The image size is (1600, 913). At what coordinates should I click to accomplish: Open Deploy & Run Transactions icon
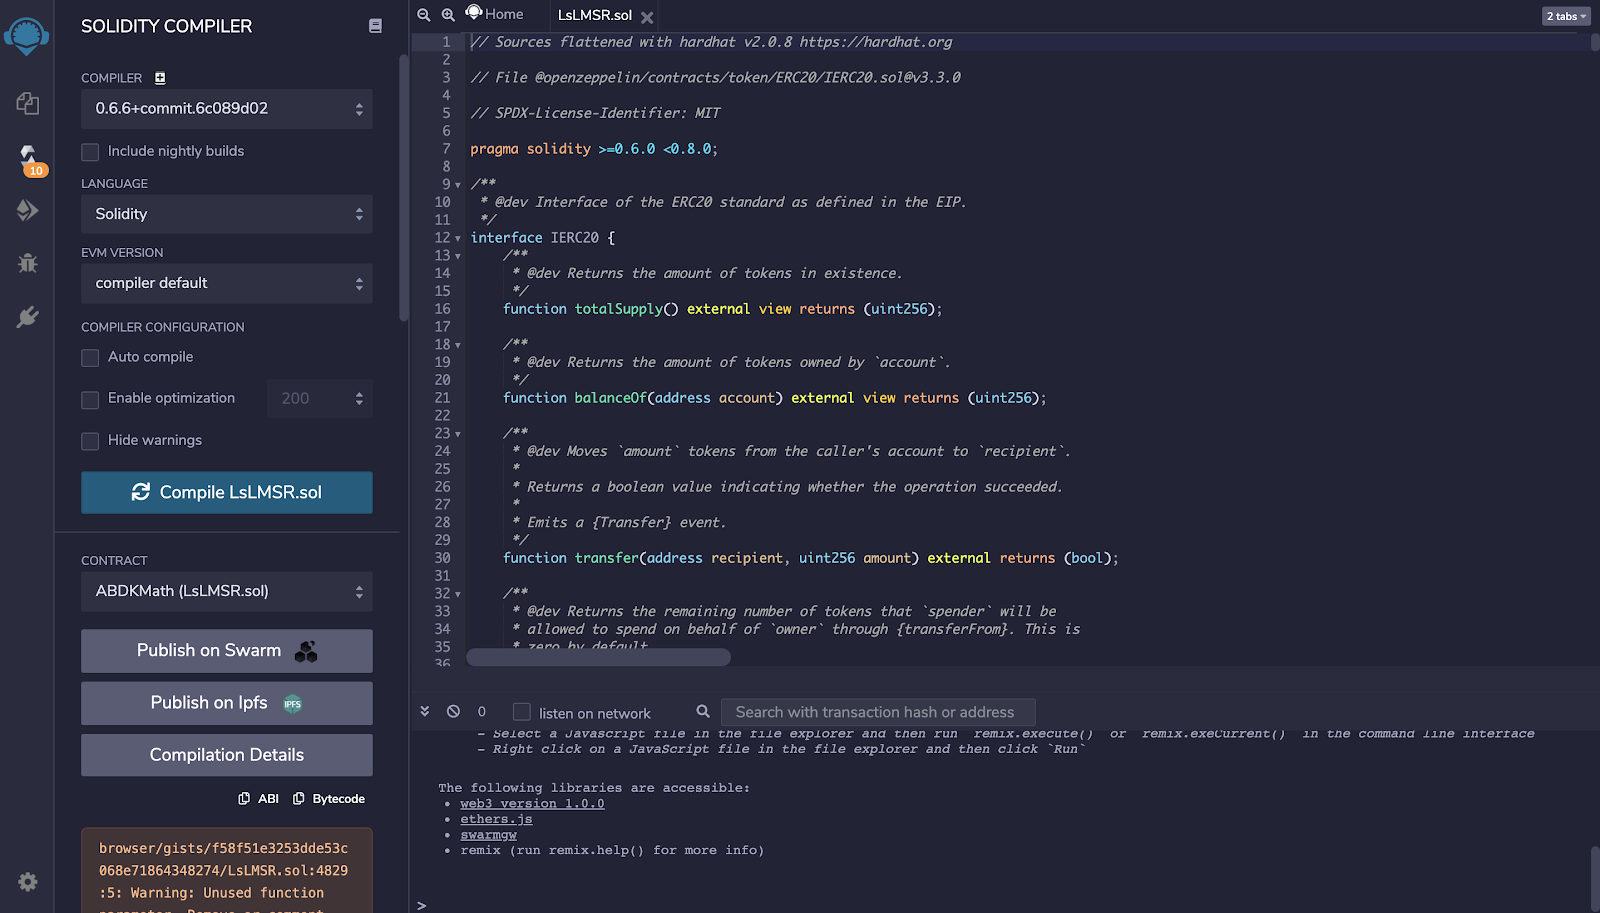point(27,210)
